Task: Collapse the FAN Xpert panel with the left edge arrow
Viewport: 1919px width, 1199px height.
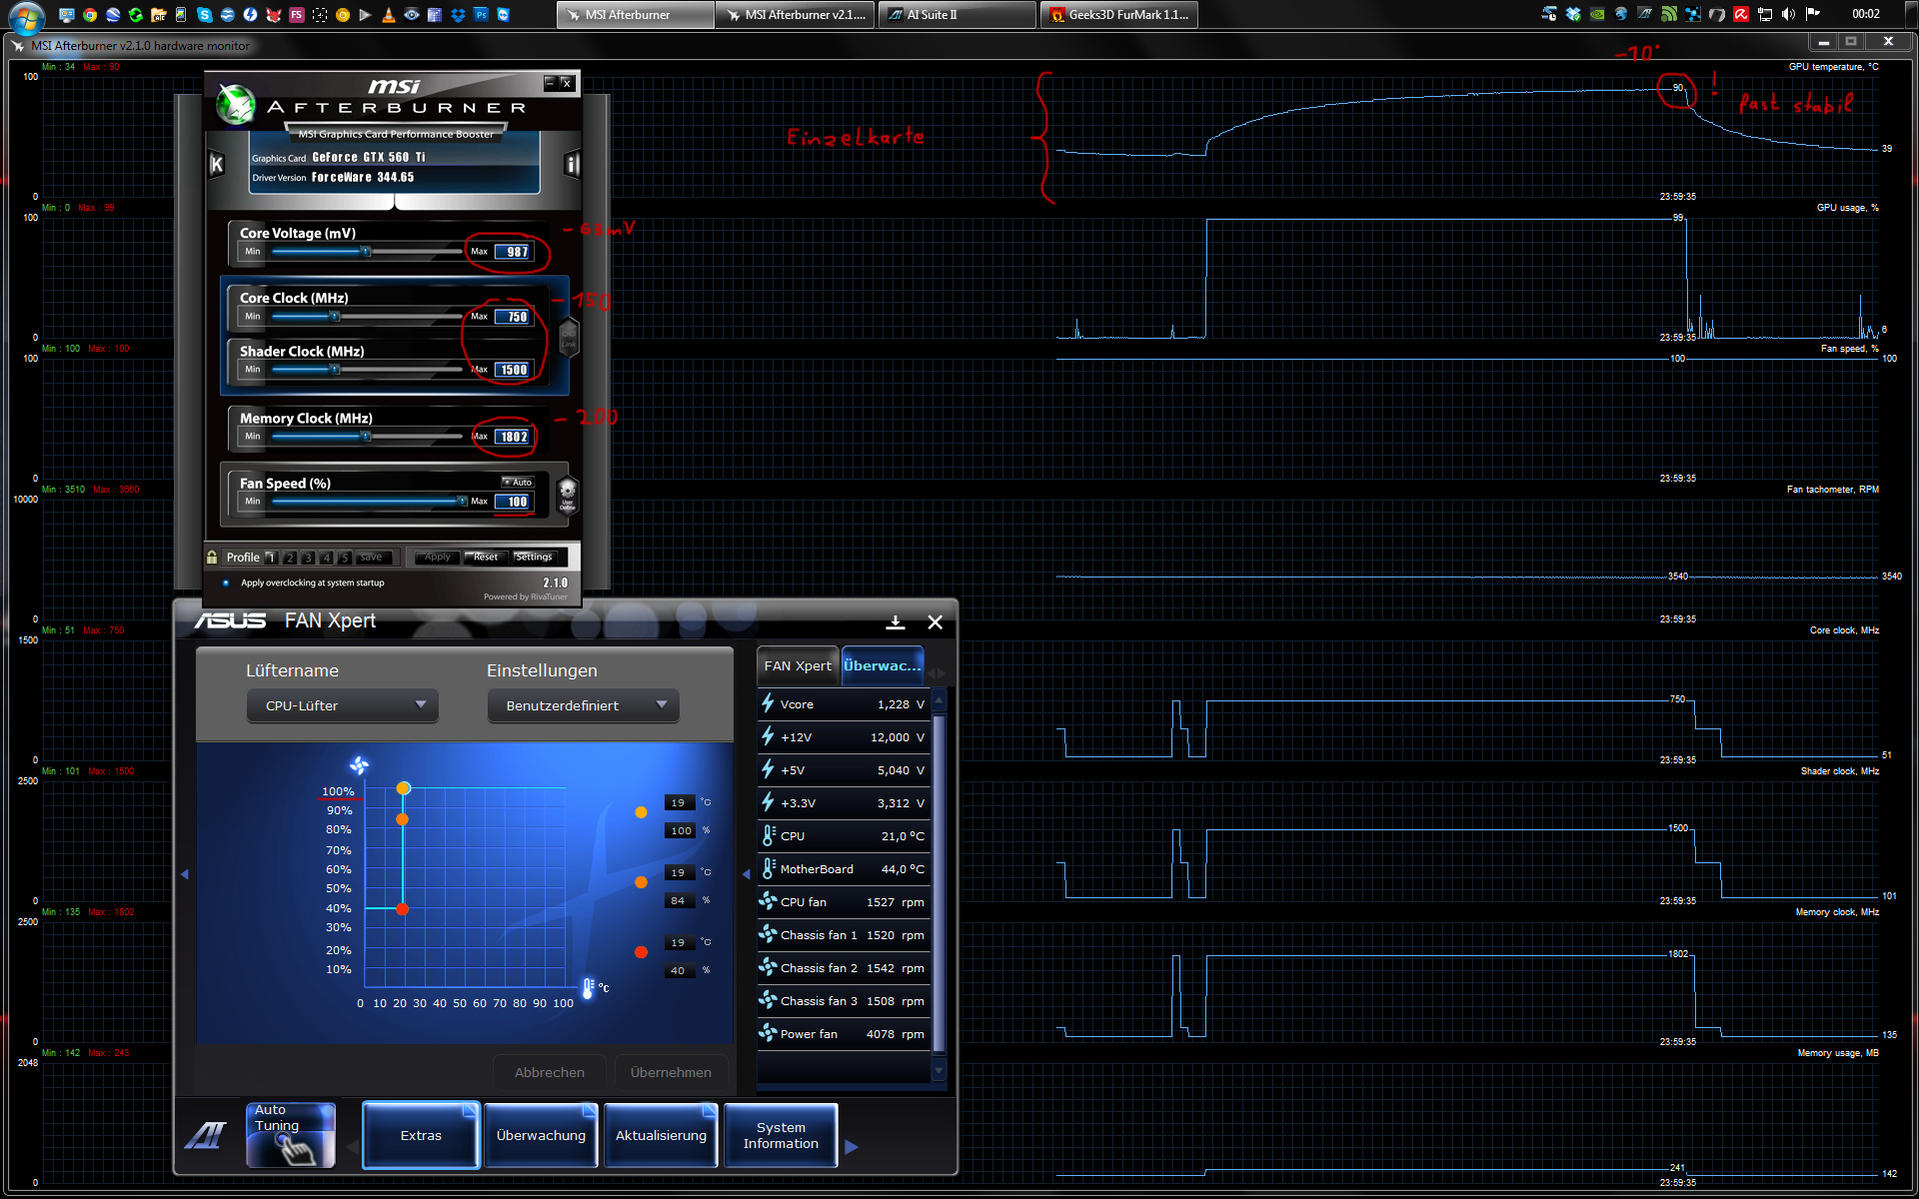Action: click(184, 874)
